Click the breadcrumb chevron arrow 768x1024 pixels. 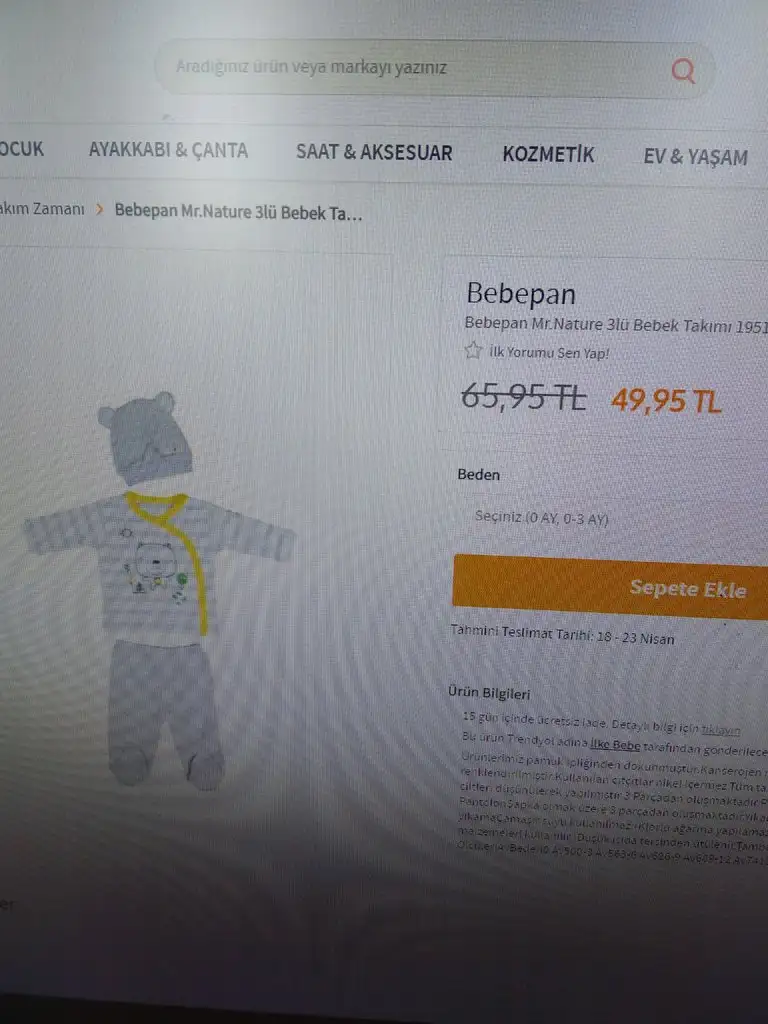(100, 209)
